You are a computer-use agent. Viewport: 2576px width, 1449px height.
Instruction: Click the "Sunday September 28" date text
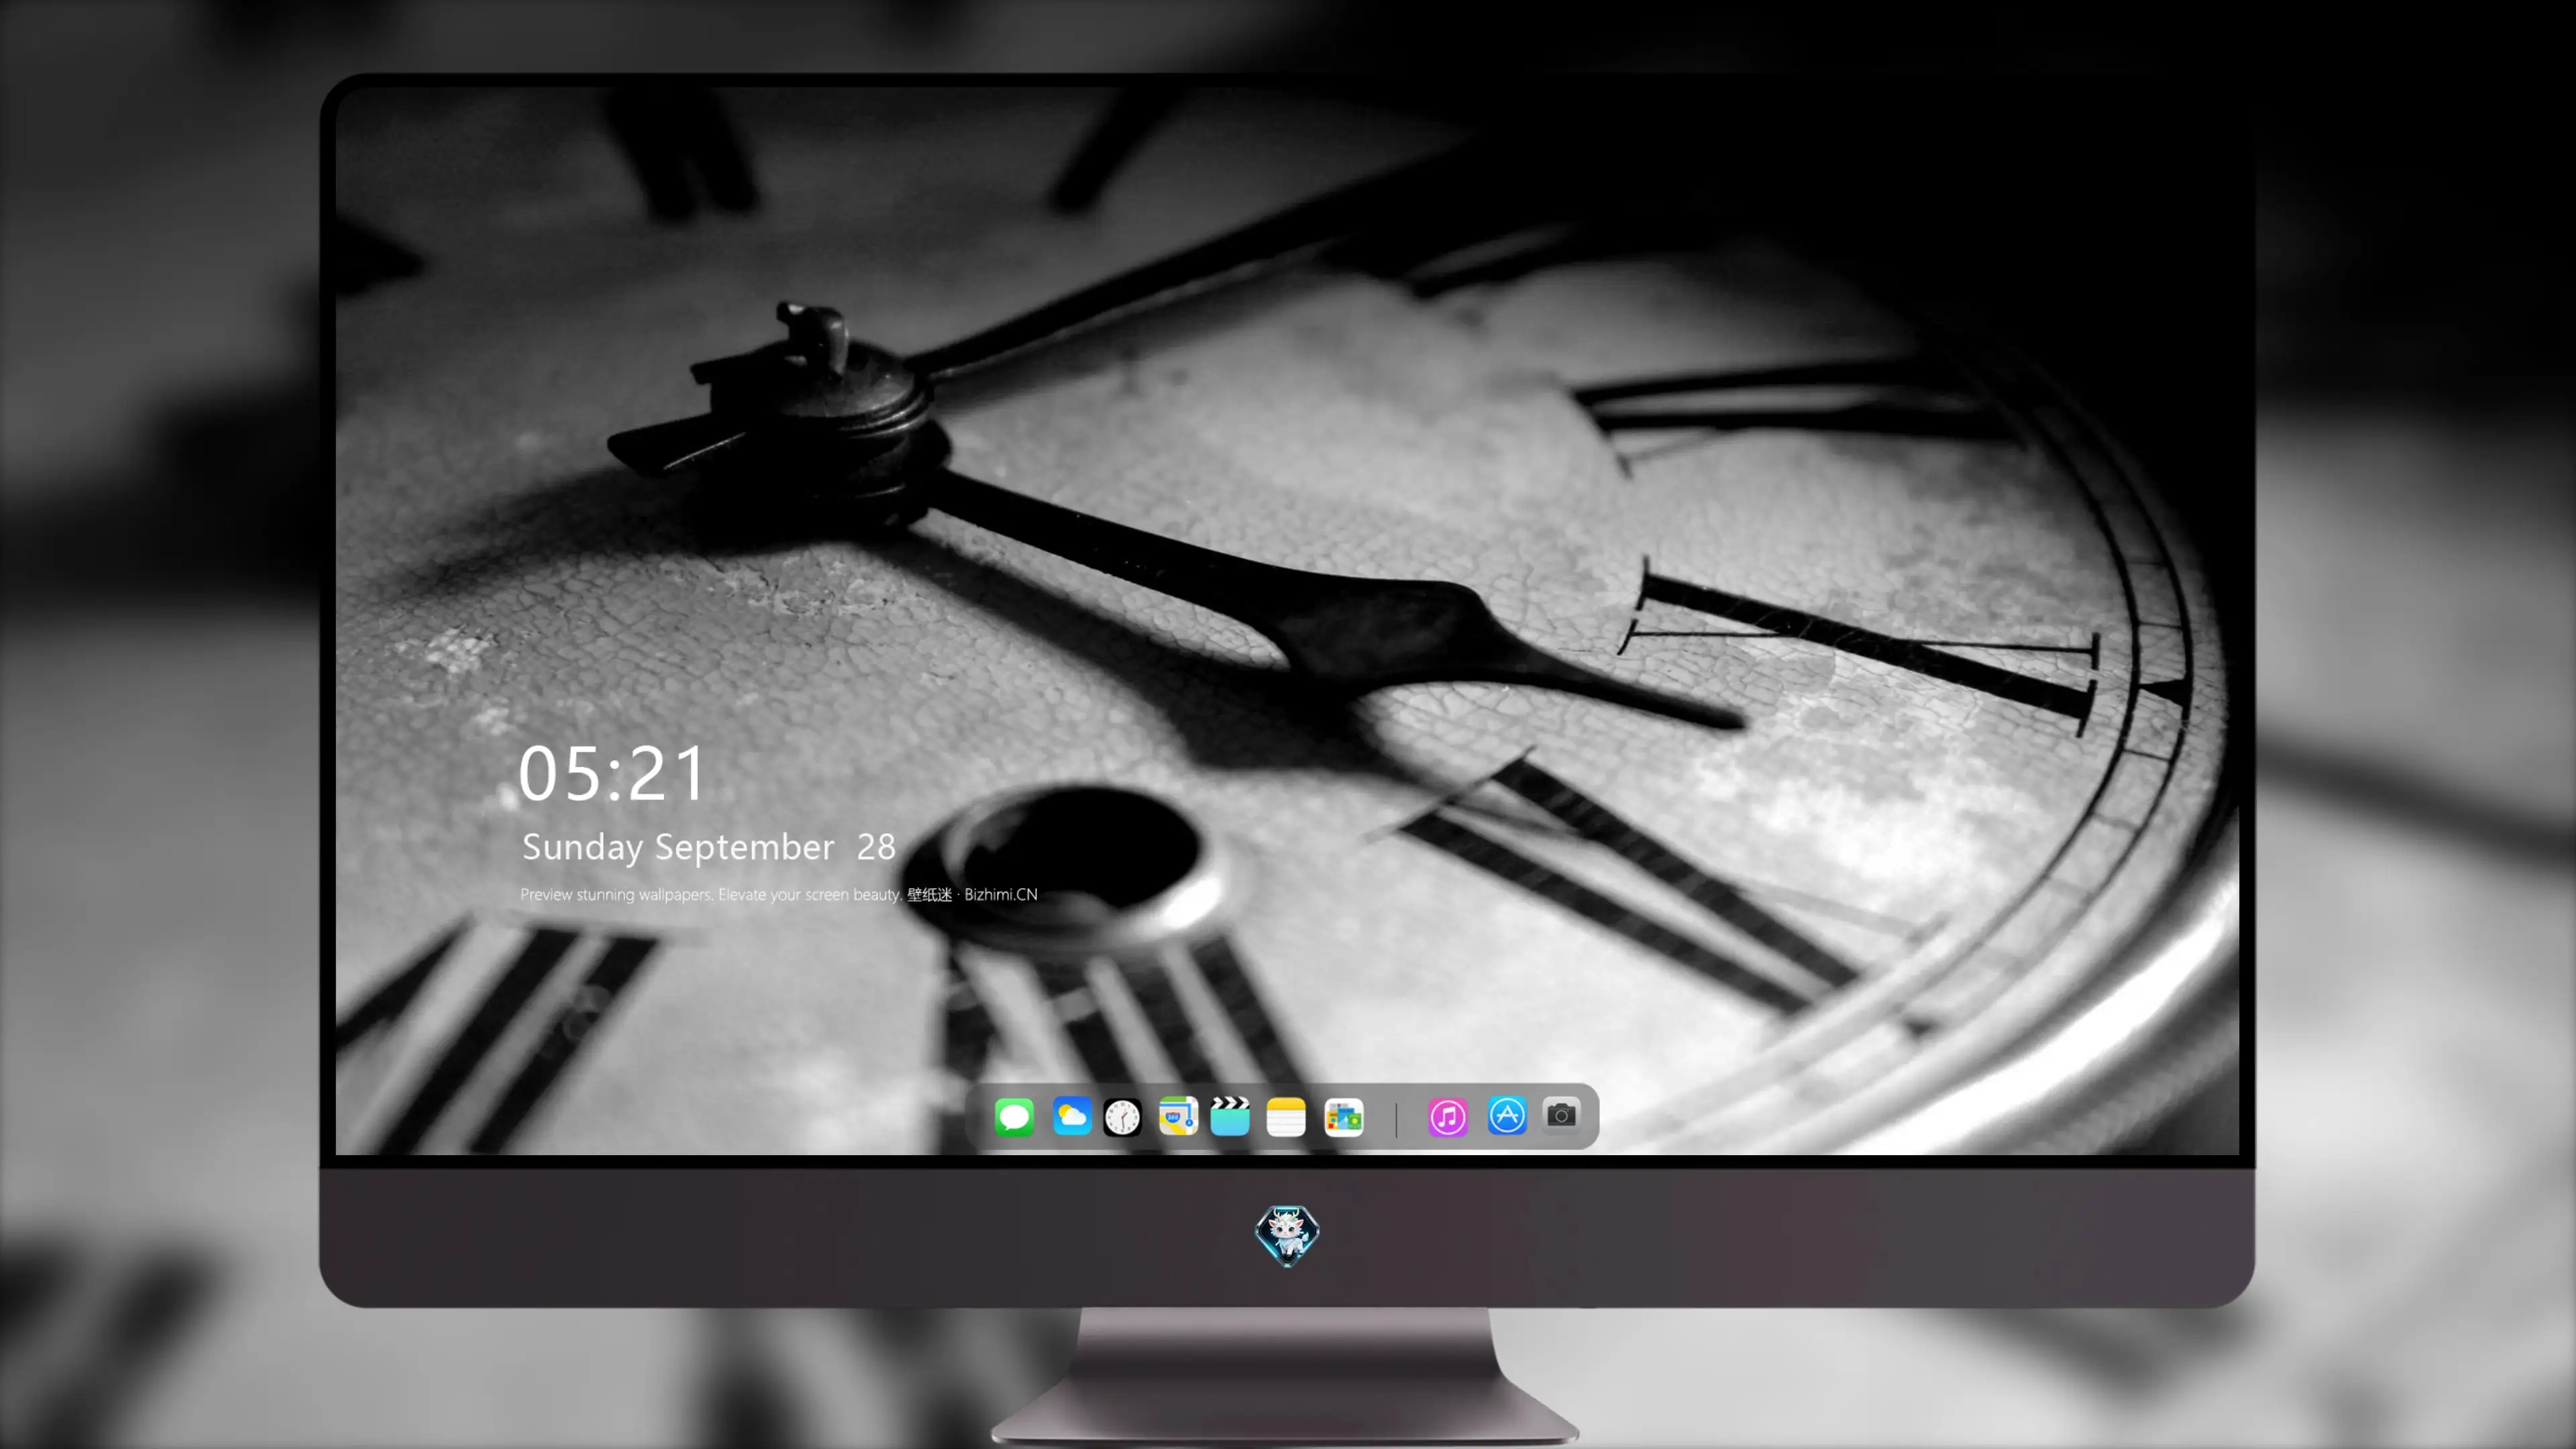[x=709, y=848]
